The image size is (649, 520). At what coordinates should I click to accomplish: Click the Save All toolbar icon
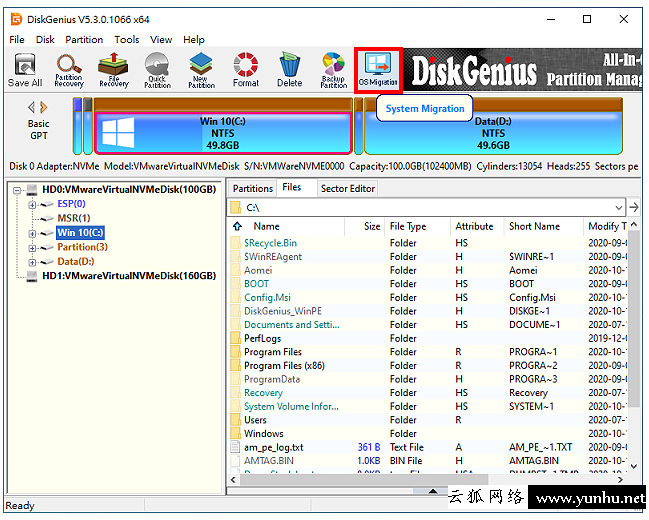tap(25, 70)
